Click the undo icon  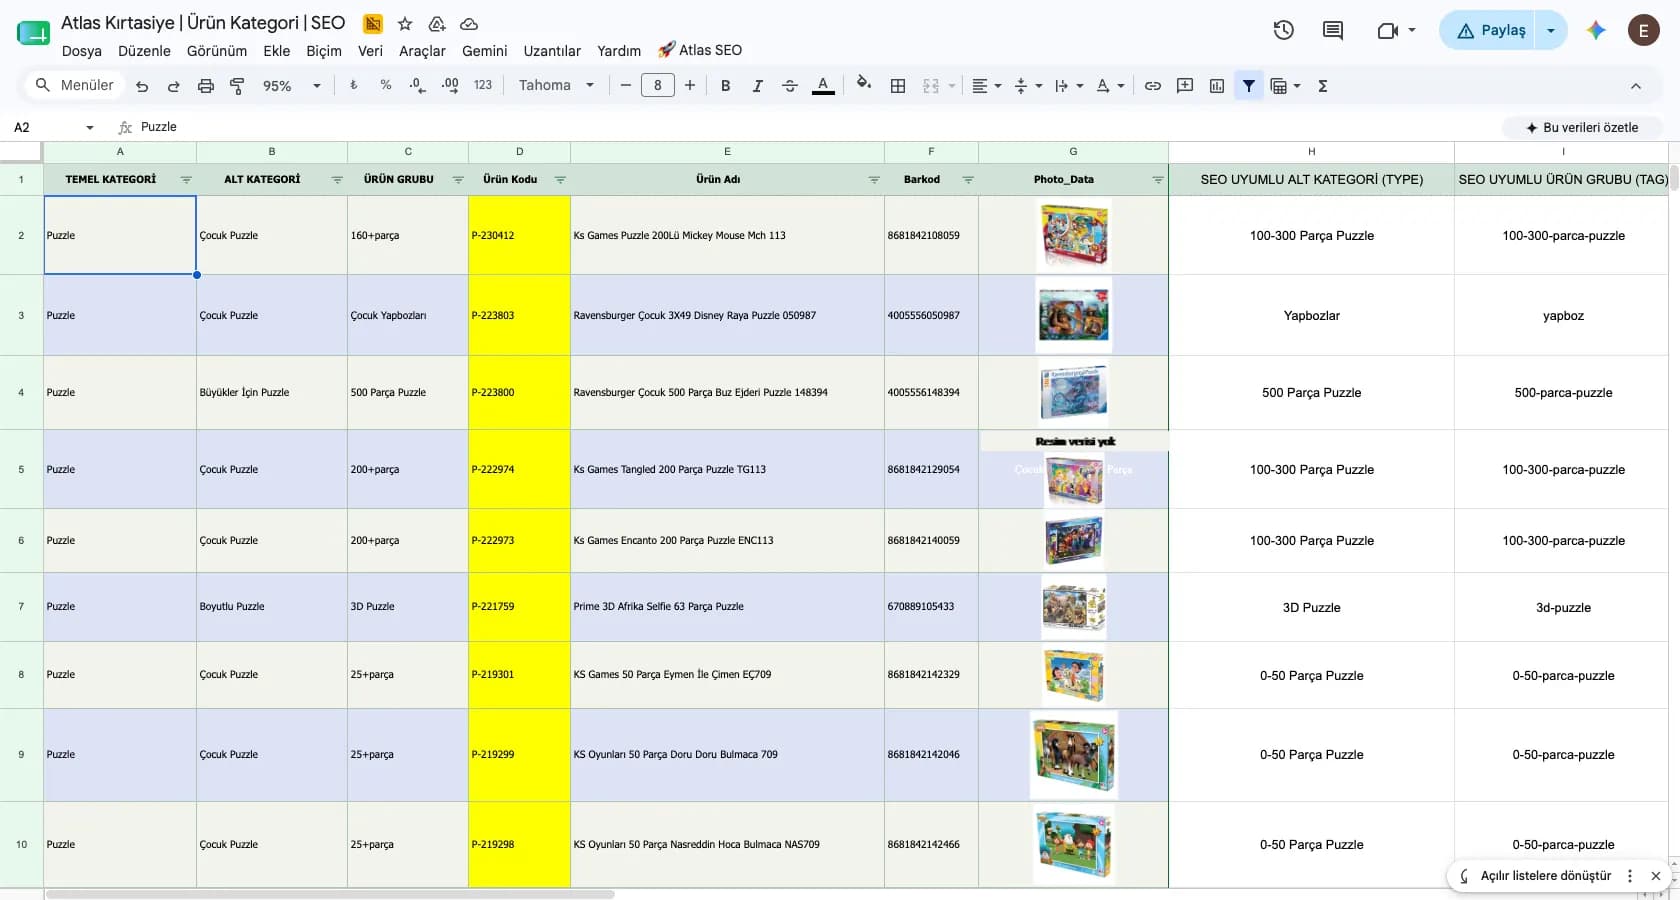[x=142, y=86]
